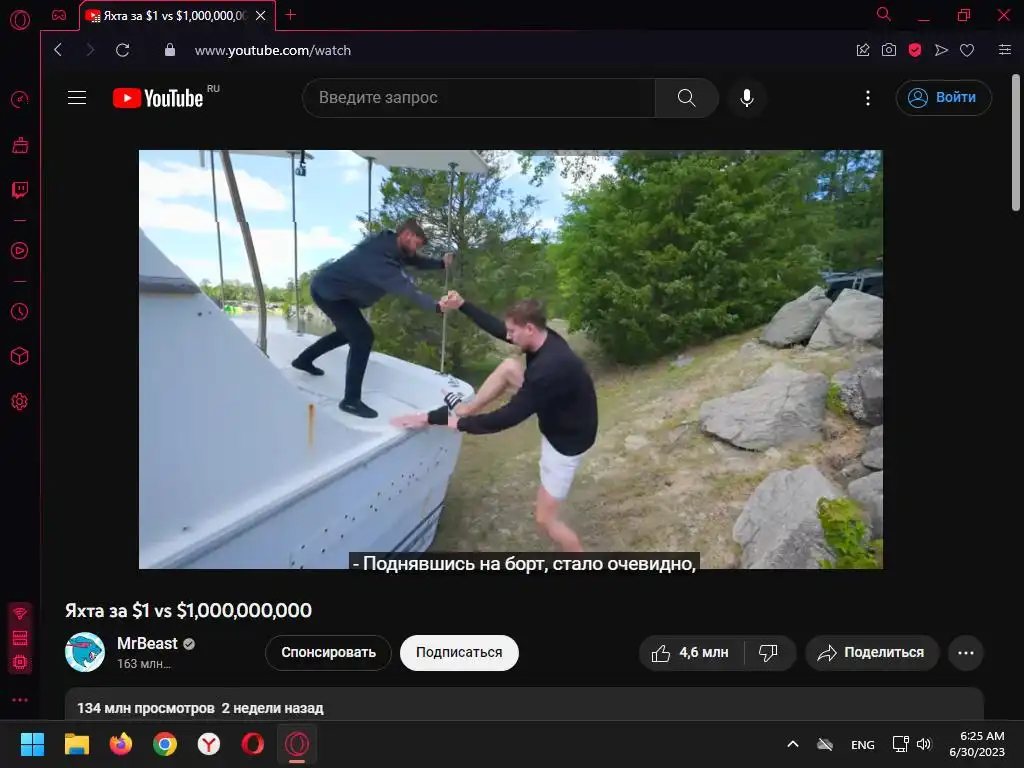The width and height of the screenshot is (1024, 768).
Task: Open the MrBeast channel avatar
Action: (85, 652)
